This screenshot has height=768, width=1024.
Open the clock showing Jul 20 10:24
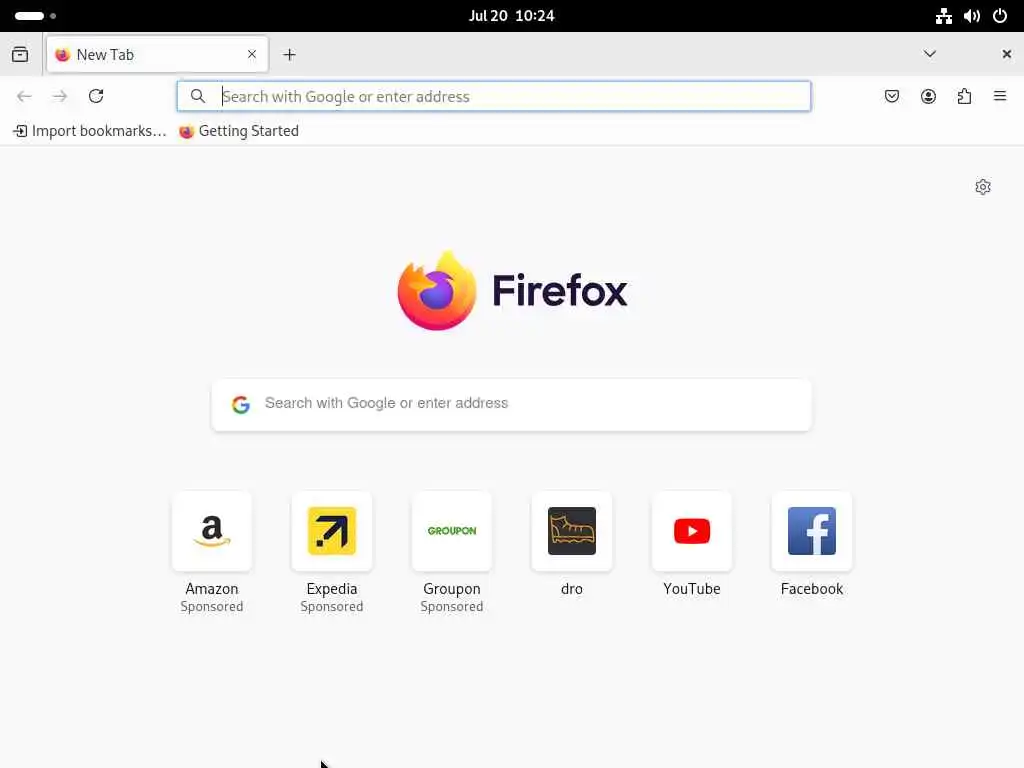pyautogui.click(x=511, y=16)
